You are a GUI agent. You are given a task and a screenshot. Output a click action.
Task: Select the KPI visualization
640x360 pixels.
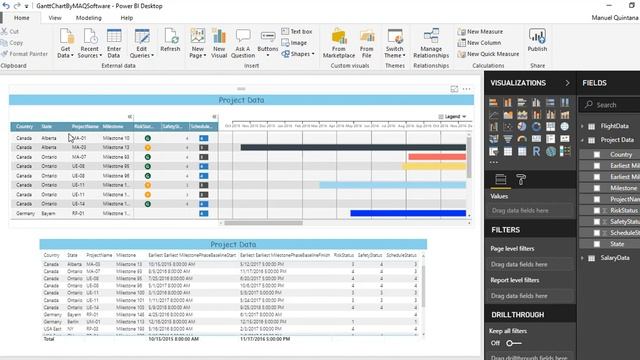click(x=565, y=139)
